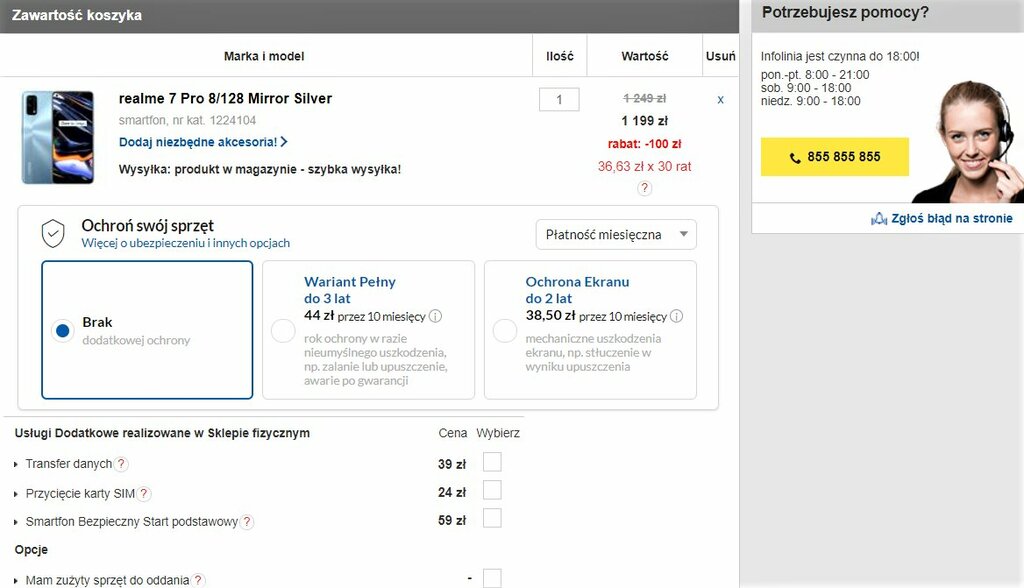Check the Smartfon Bezpieczny Start box
The height and width of the screenshot is (588, 1024).
pyautogui.click(x=492, y=519)
